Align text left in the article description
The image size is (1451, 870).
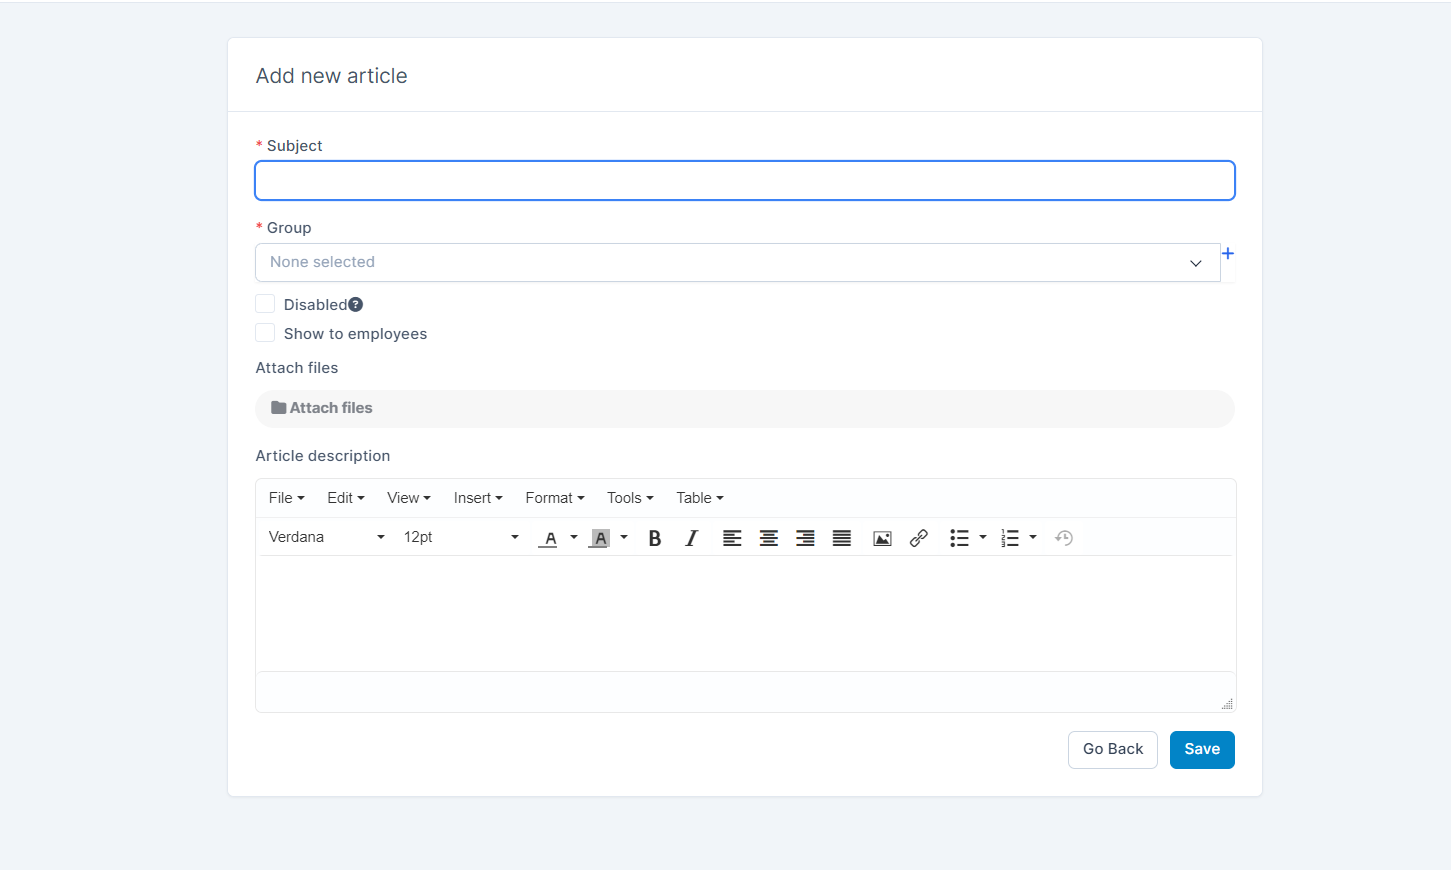[x=732, y=538]
